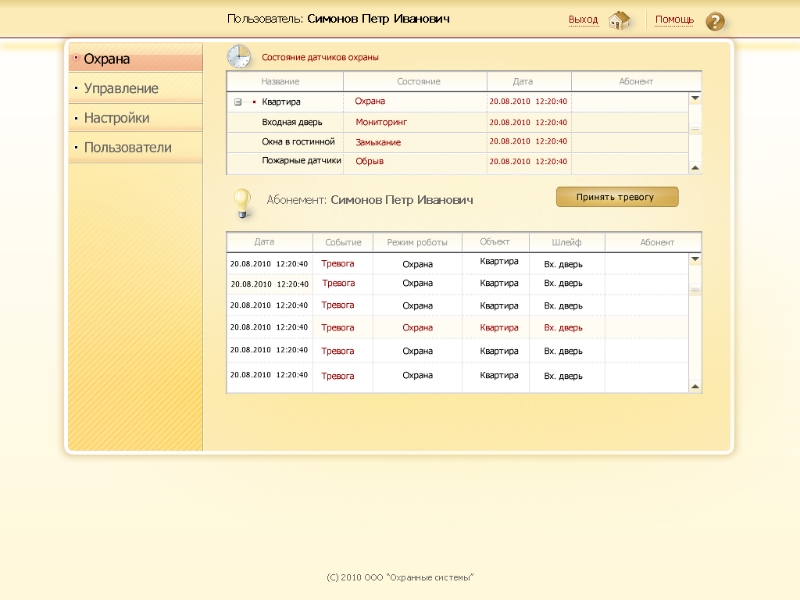800x600 pixels.
Task: Click the house icon next to Выход
Action: tap(619, 21)
